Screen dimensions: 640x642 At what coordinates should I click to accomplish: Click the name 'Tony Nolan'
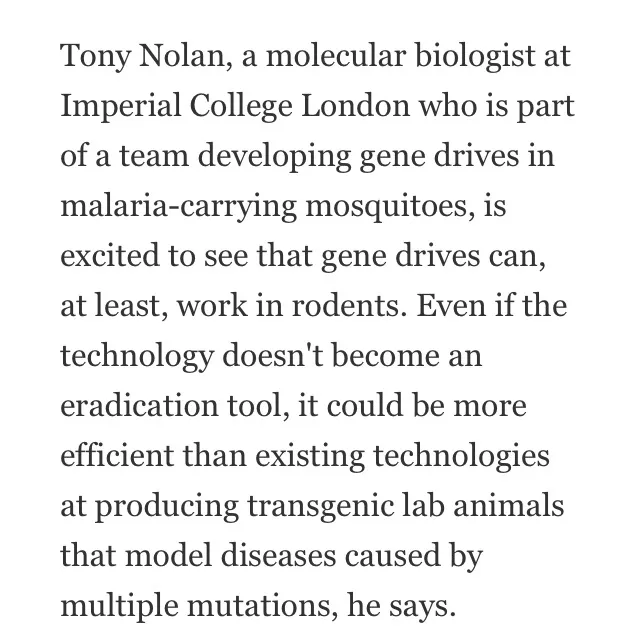[143, 57]
